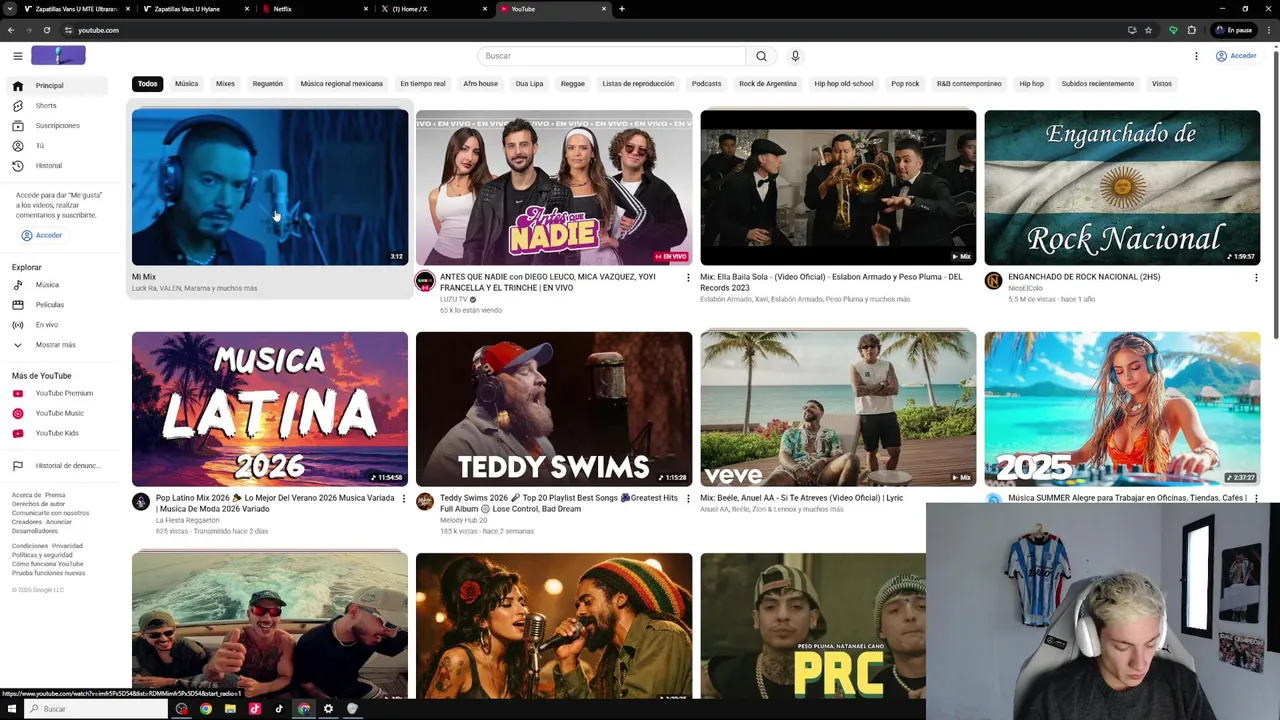Image resolution: width=1280 pixels, height=720 pixels.
Task: Click the browser address bar youtube.com
Action: click(x=590, y=30)
